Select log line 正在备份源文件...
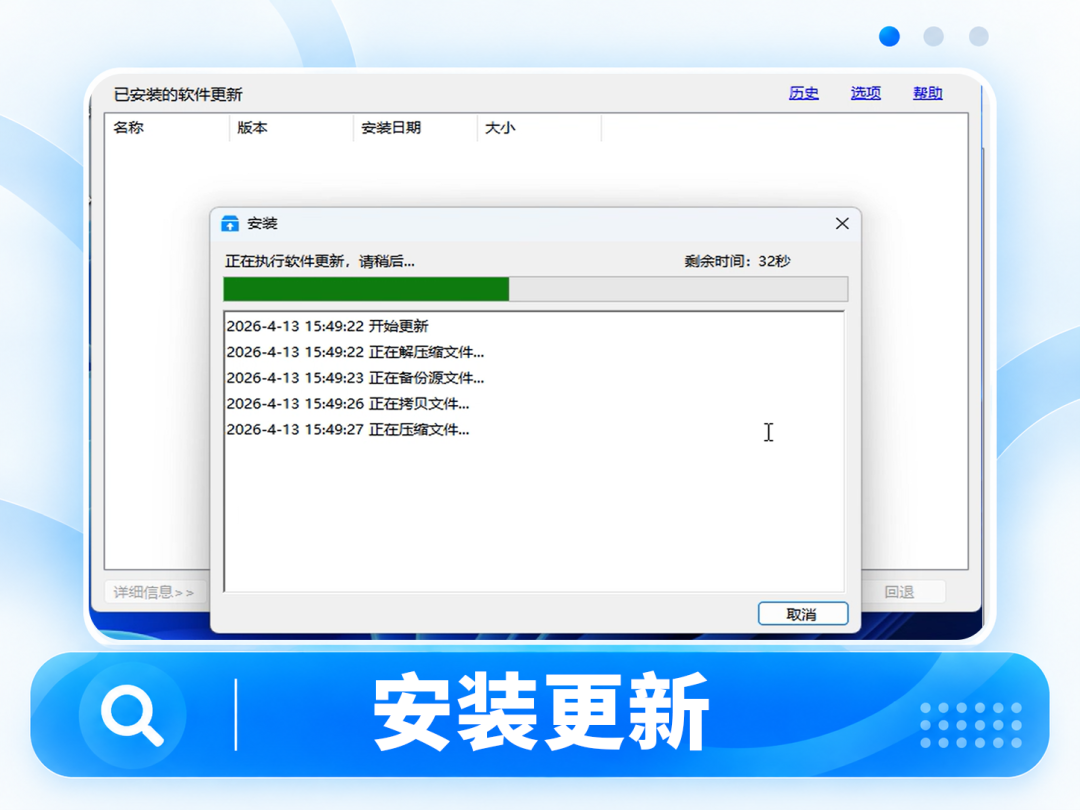This screenshot has height=810, width=1080. tap(355, 377)
